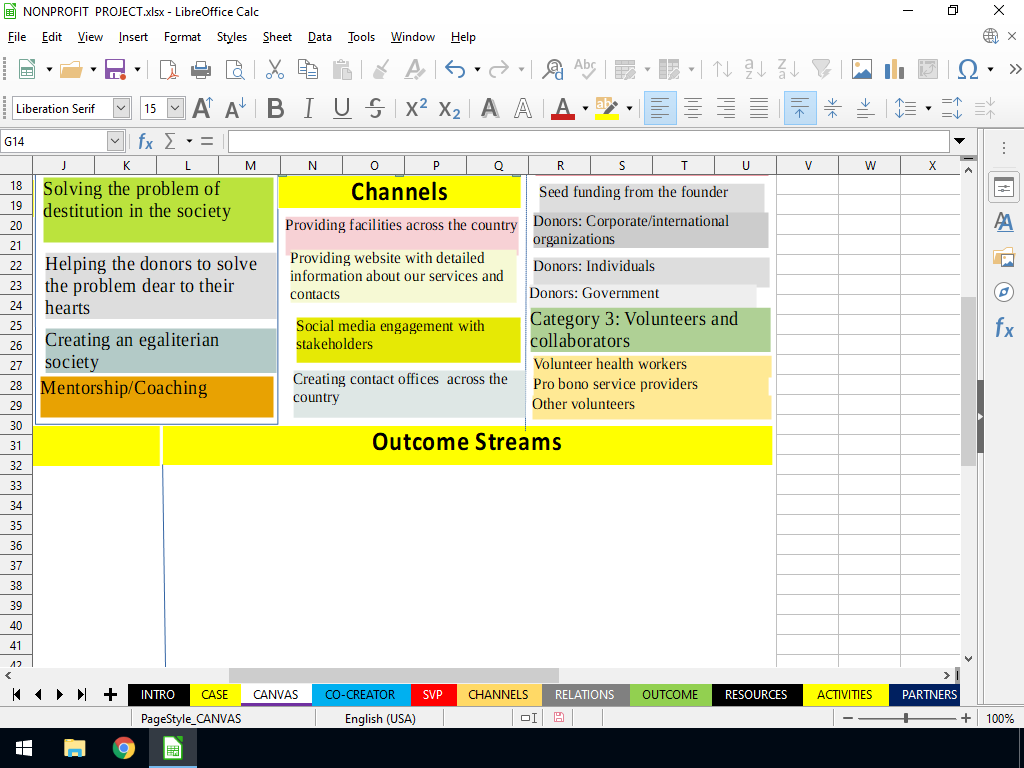
Task: Align text left
Action: pos(660,108)
